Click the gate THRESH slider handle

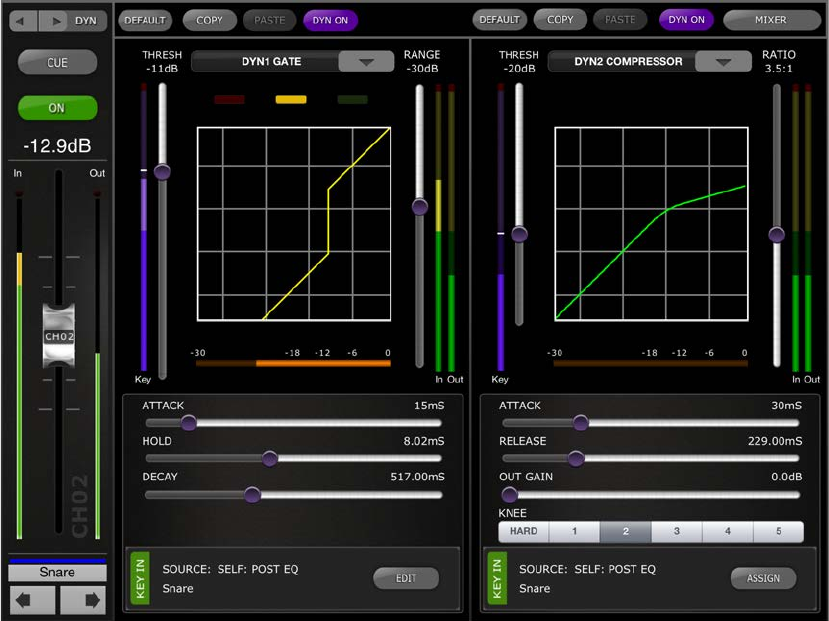coord(162,171)
